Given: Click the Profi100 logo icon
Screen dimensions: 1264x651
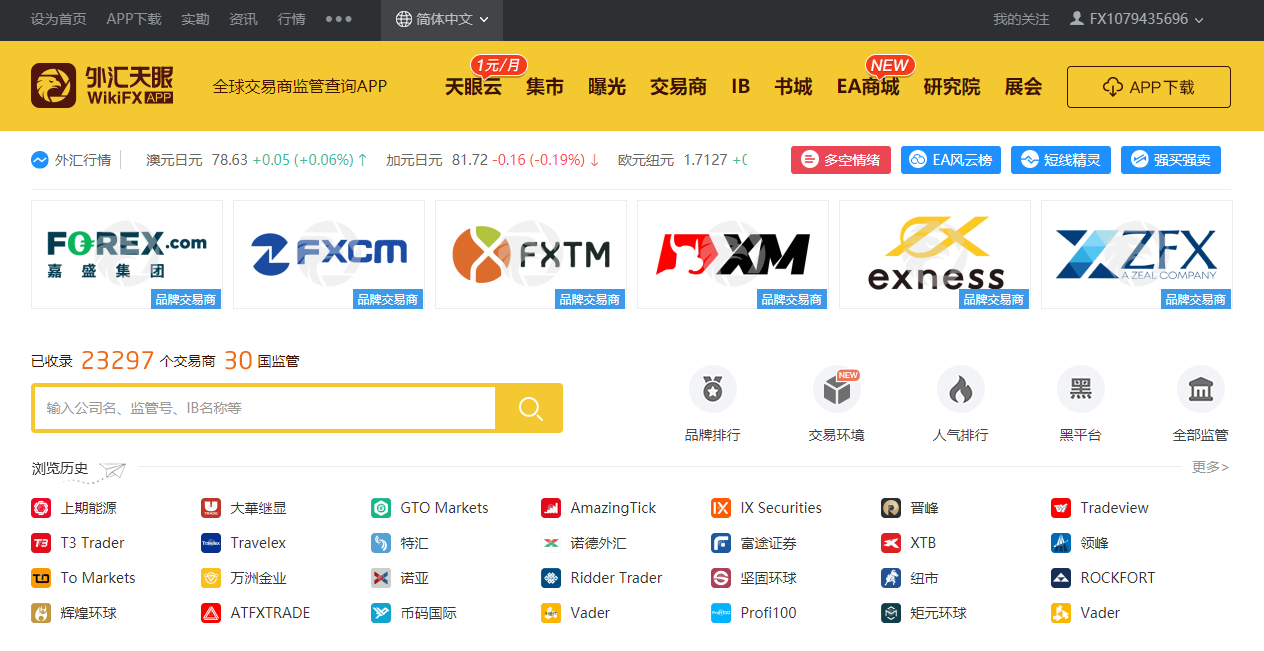Looking at the screenshot, I should click(x=721, y=613).
